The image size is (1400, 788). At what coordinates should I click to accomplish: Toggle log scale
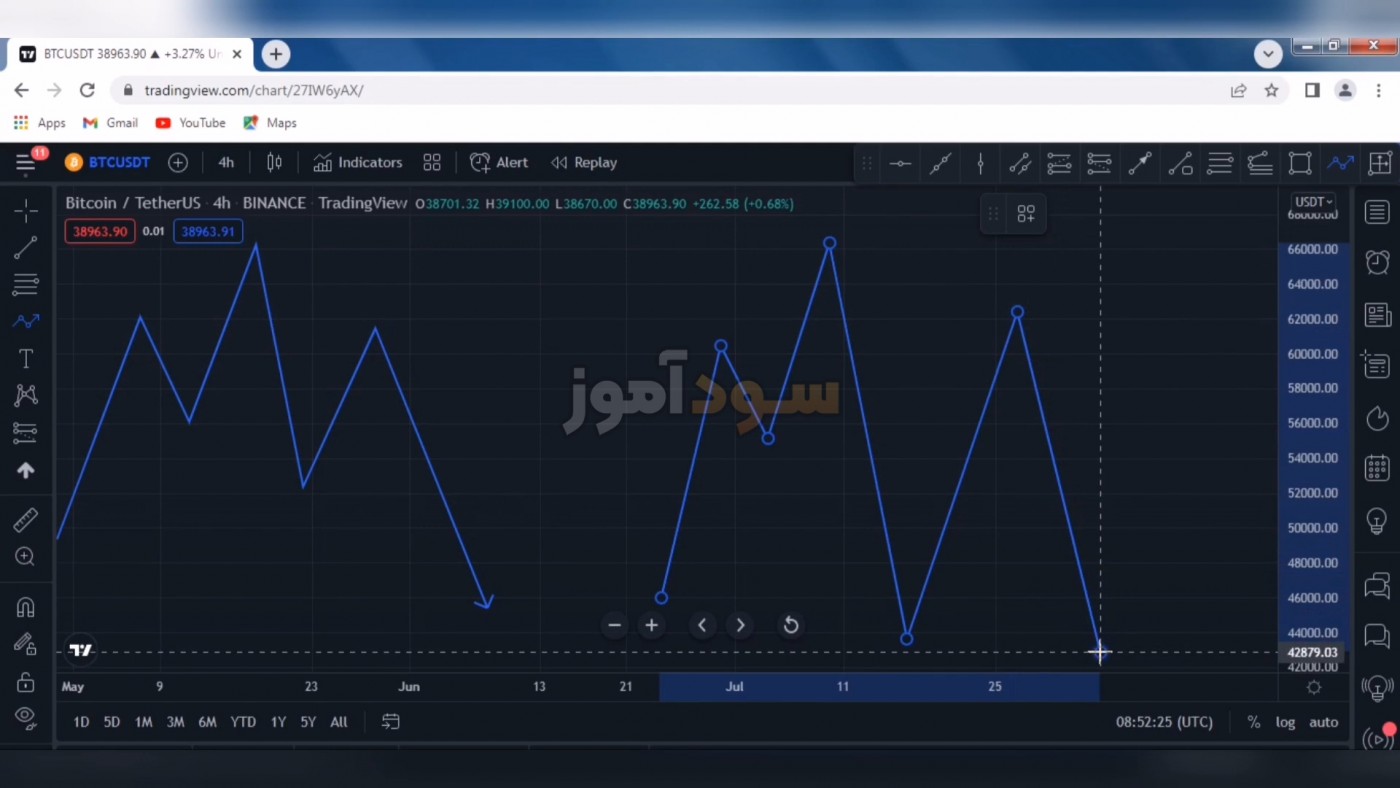pos(1285,722)
